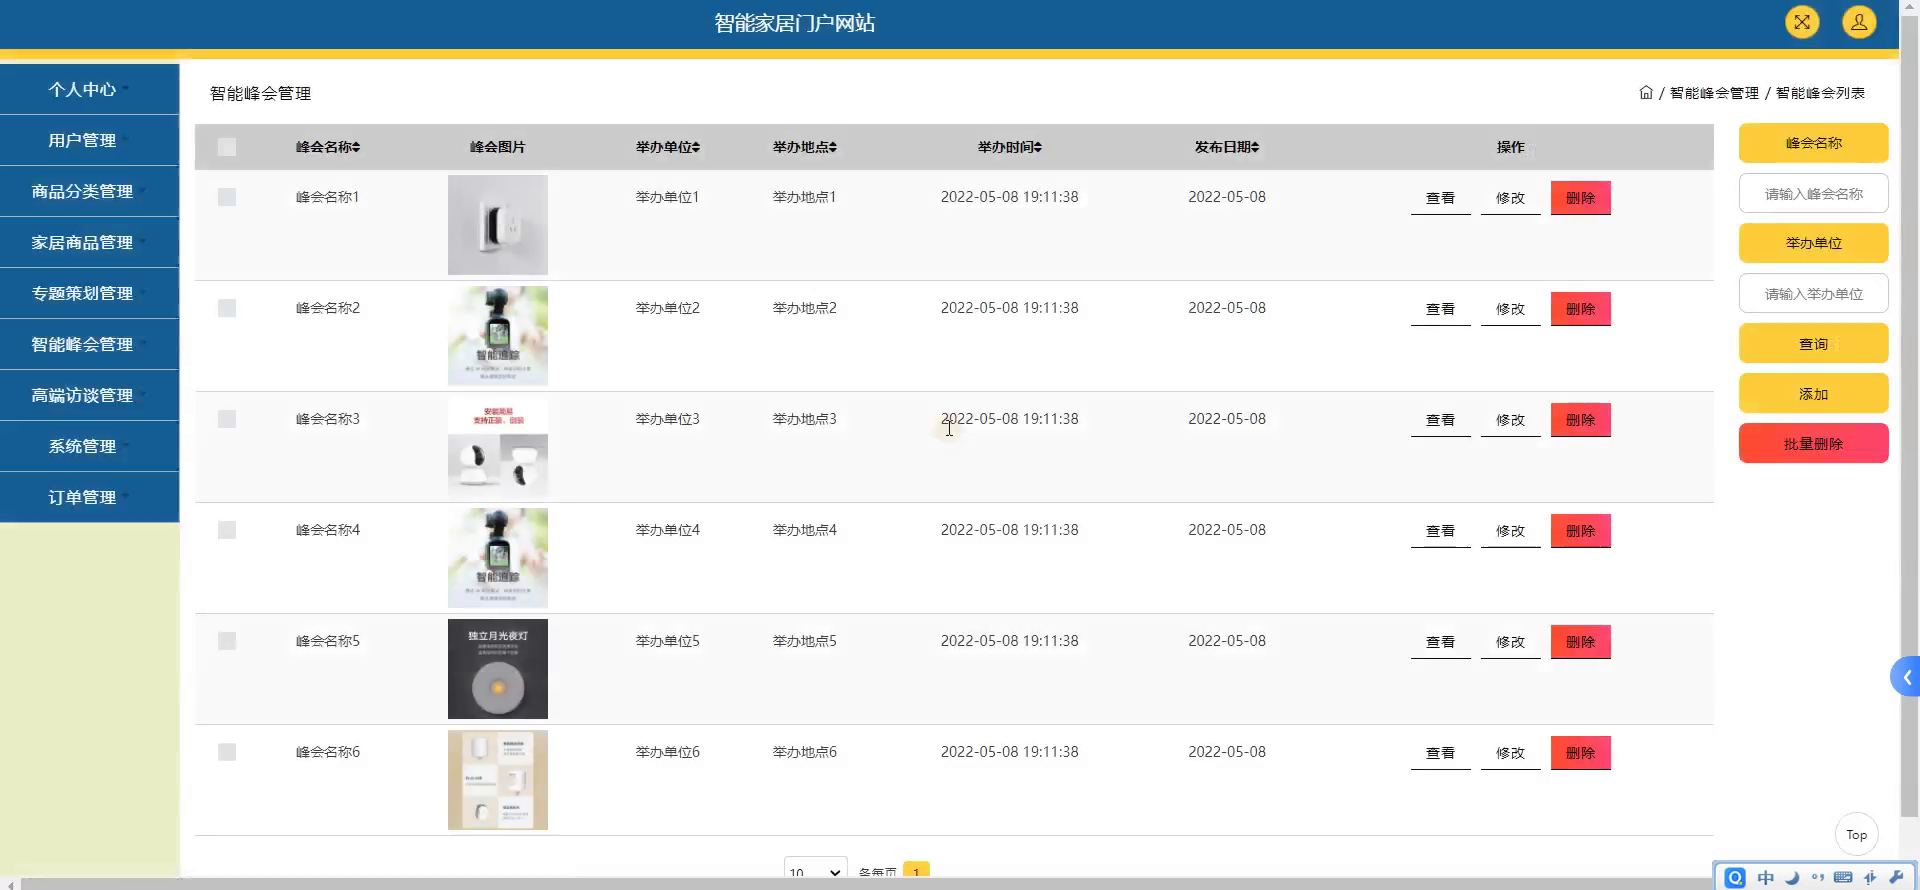Click the red 批量删除 button
Viewport: 1920px width, 890px height.
click(1813, 443)
